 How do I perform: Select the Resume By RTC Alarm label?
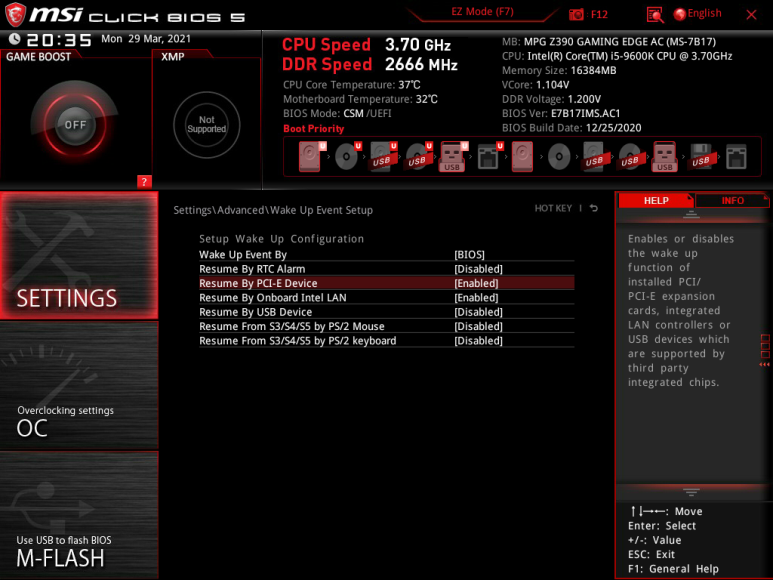[252, 269]
